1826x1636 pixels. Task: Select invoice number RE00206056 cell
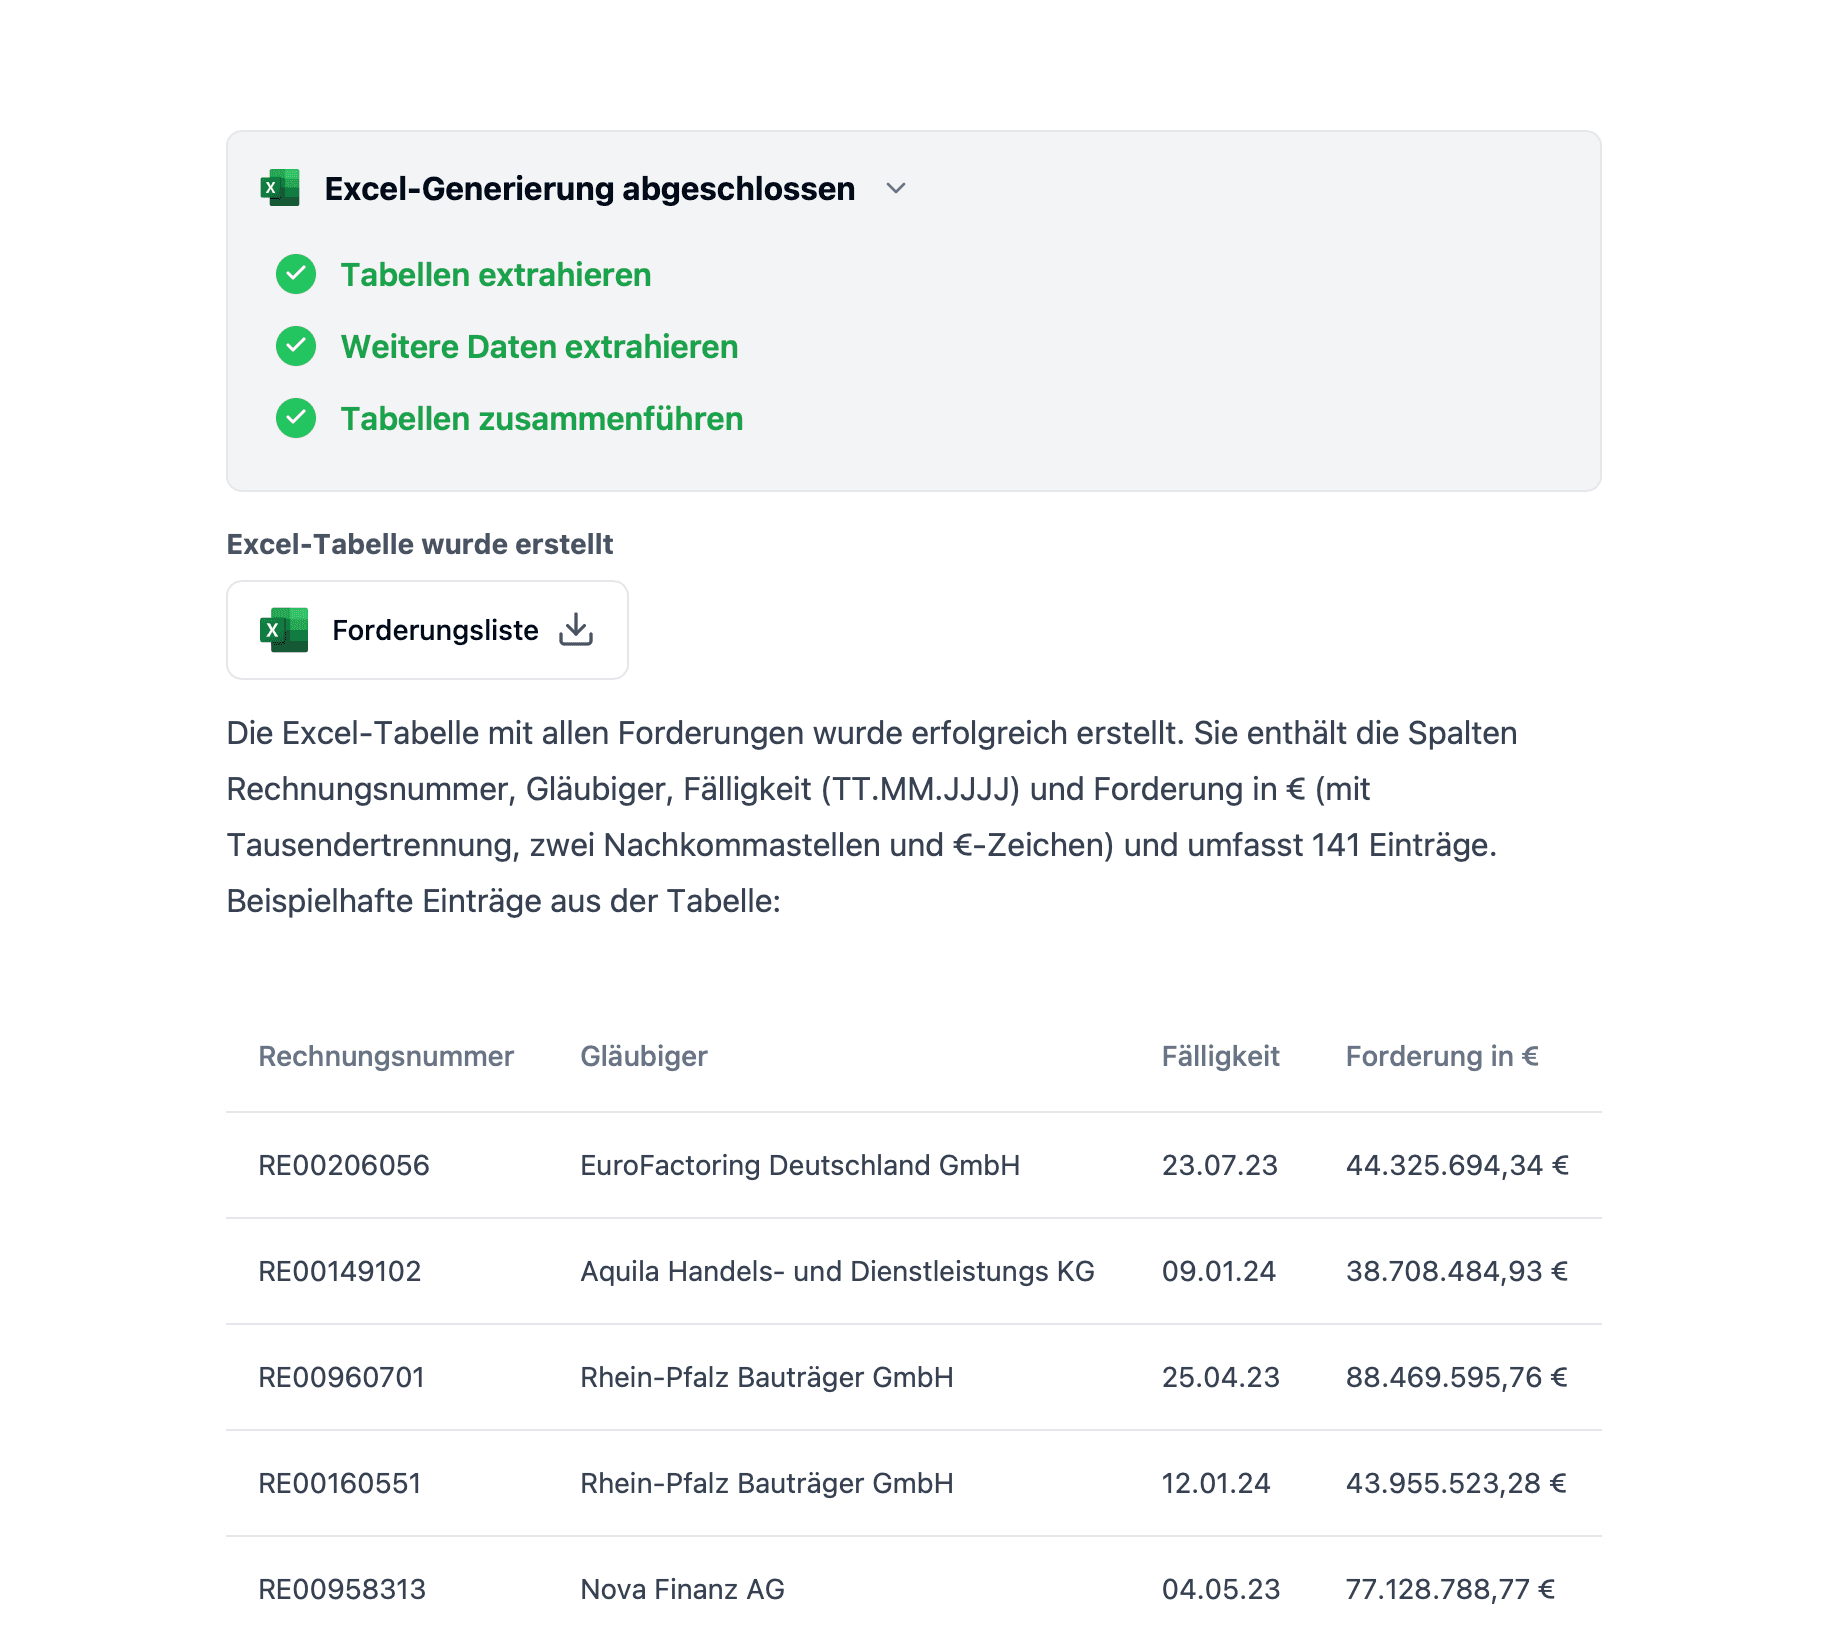[344, 1165]
